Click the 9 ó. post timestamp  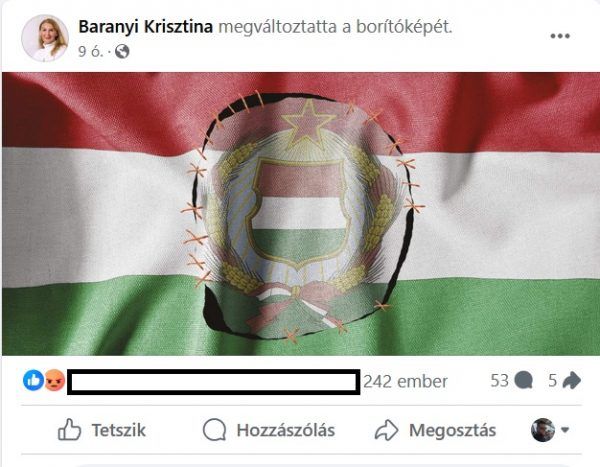[91, 51]
